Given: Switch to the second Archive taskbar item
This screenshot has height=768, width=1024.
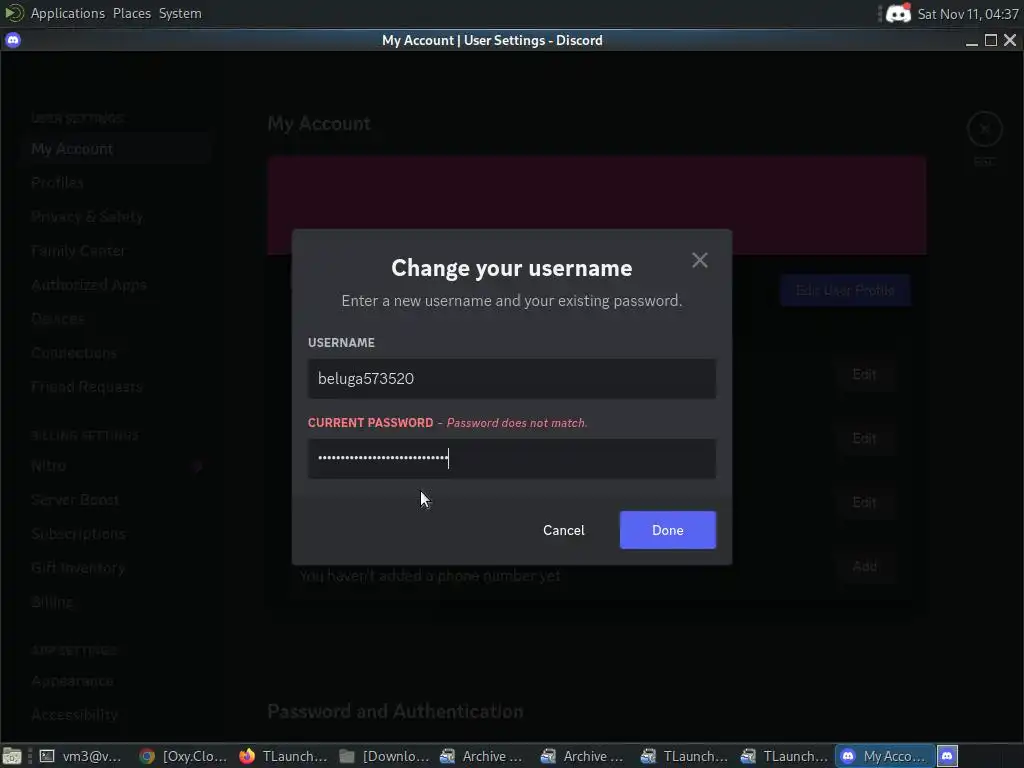Looking at the screenshot, I should 583,756.
